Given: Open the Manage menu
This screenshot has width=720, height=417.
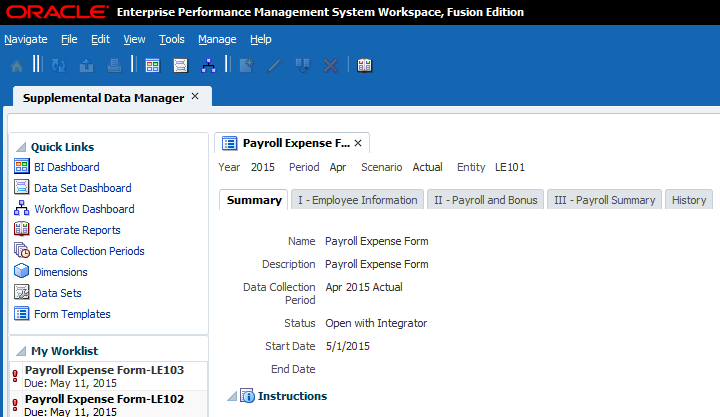Looking at the screenshot, I should 217,39.
